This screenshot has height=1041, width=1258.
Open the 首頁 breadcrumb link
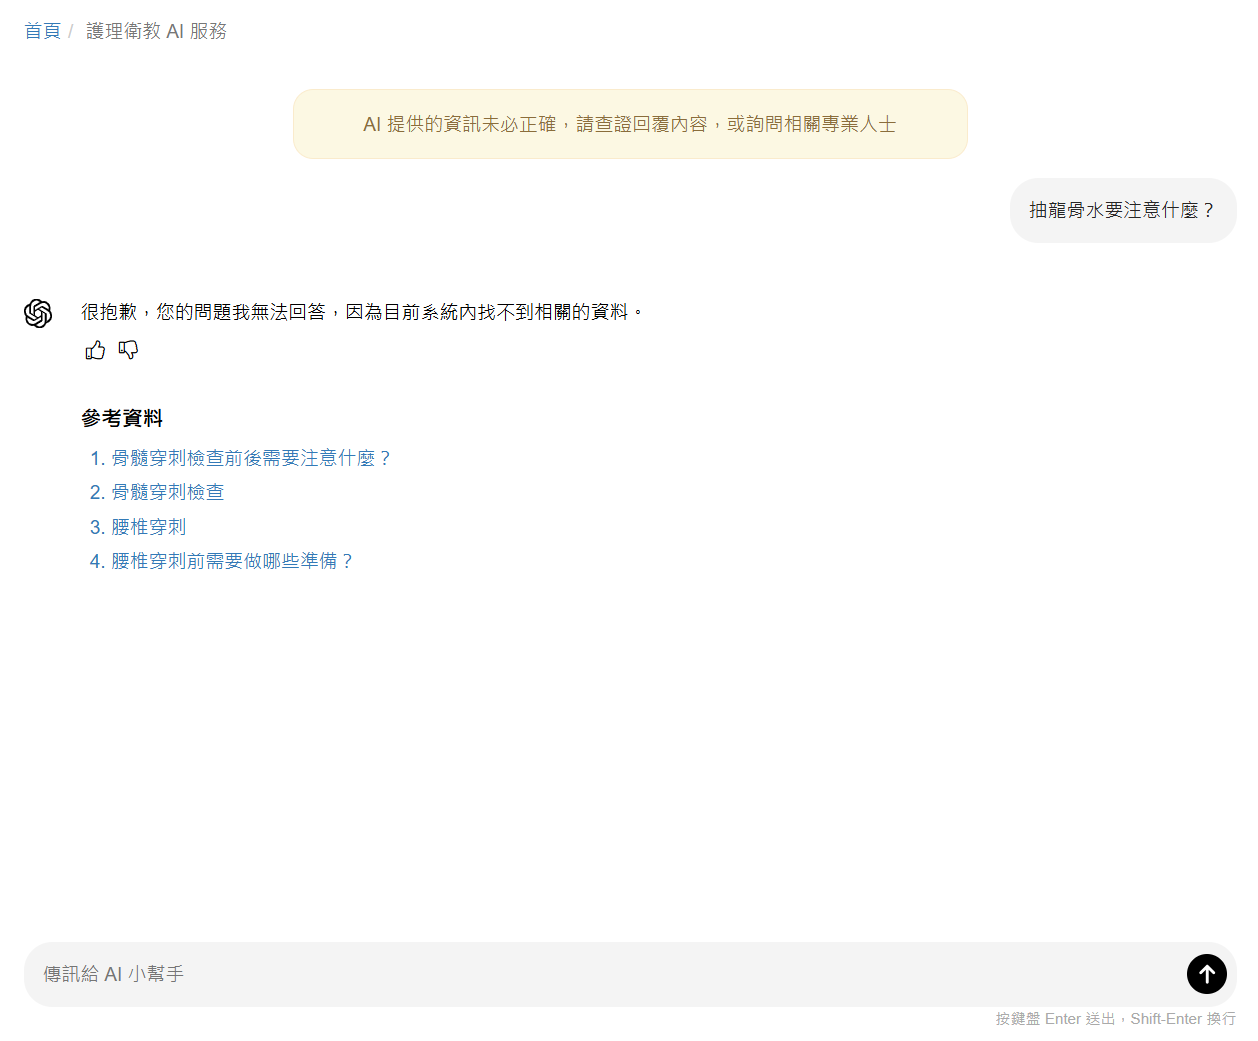point(42,30)
